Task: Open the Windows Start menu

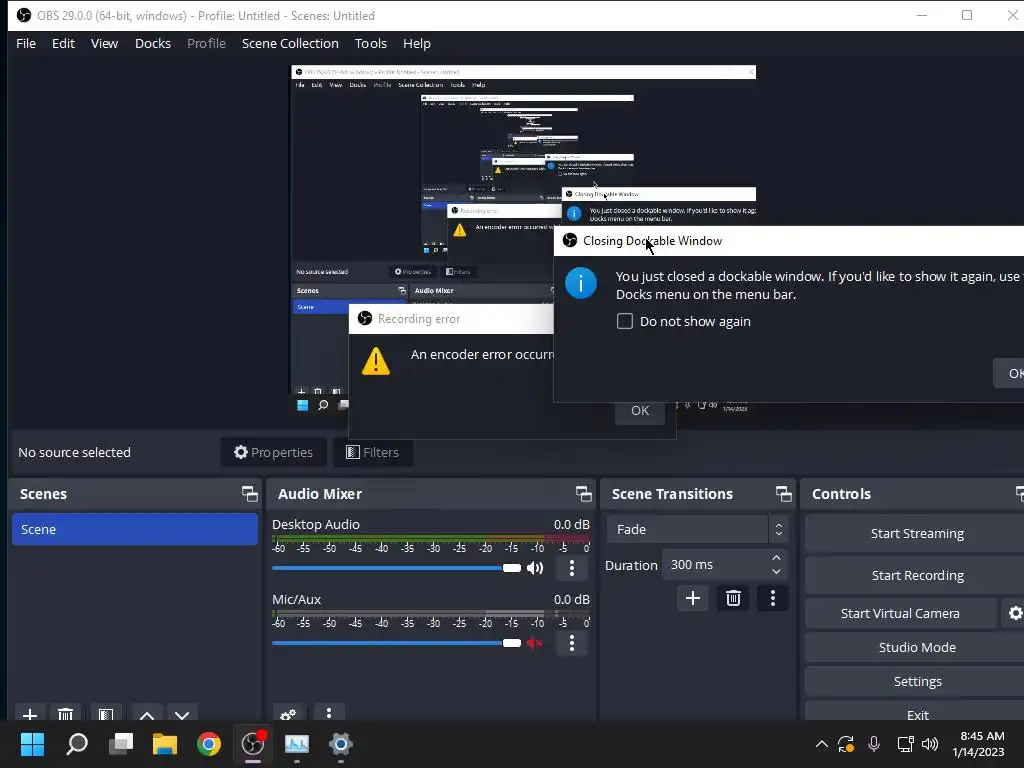Action: pyautogui.click(x=32, y=743)
